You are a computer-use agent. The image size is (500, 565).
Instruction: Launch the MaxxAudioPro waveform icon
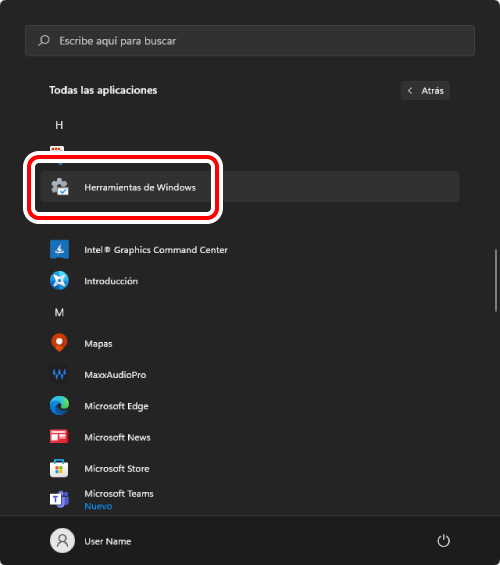[x=59, y=374]
